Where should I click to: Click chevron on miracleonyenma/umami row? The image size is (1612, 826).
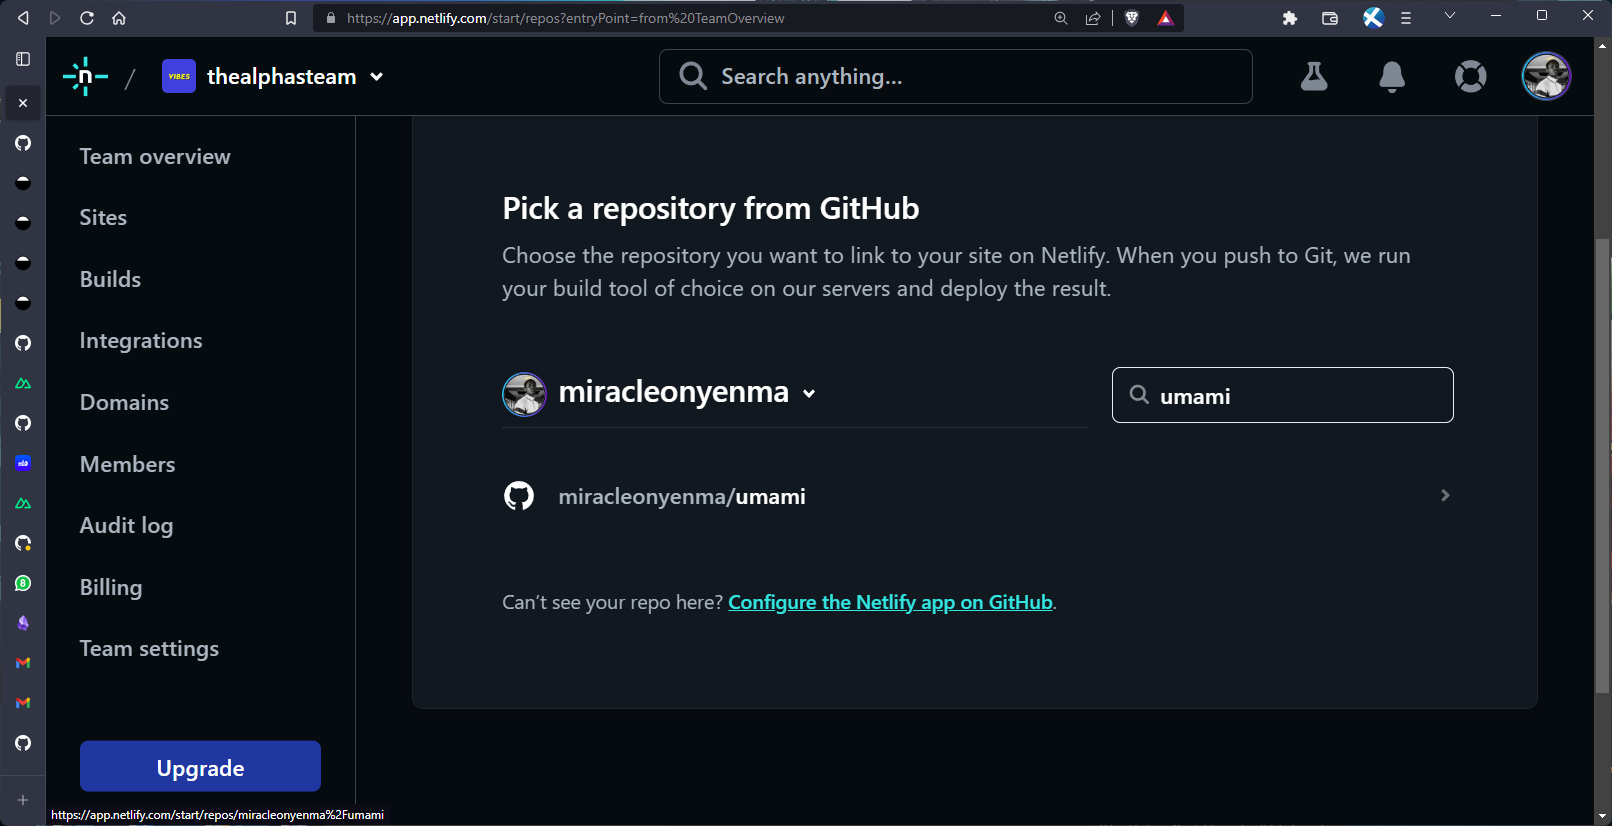click(x=1444, y=496)
